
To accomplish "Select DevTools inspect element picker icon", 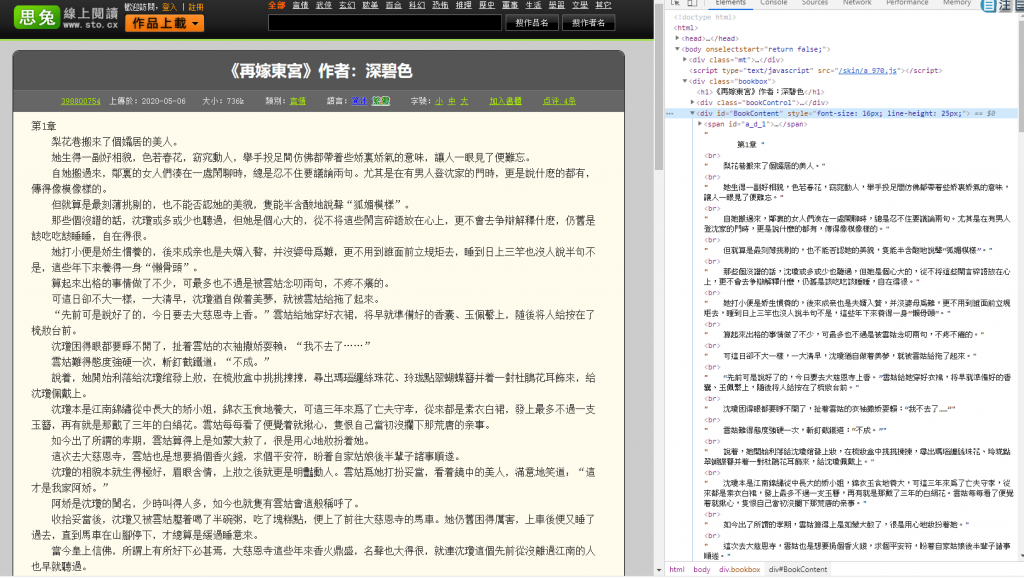I will point(675,3).
